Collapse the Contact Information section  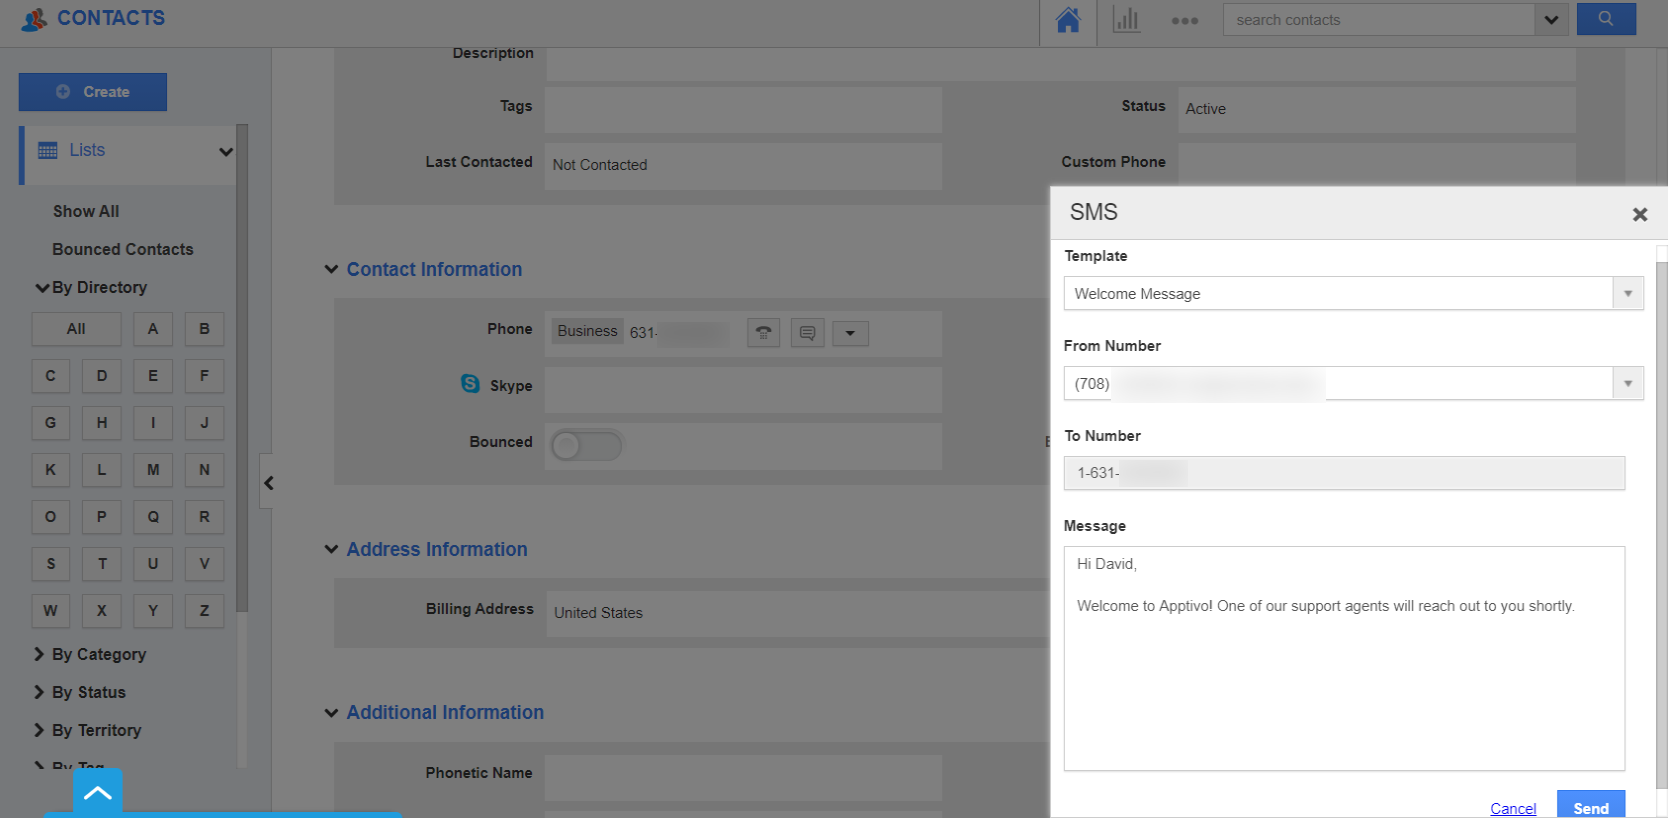(x=331, y=269)
